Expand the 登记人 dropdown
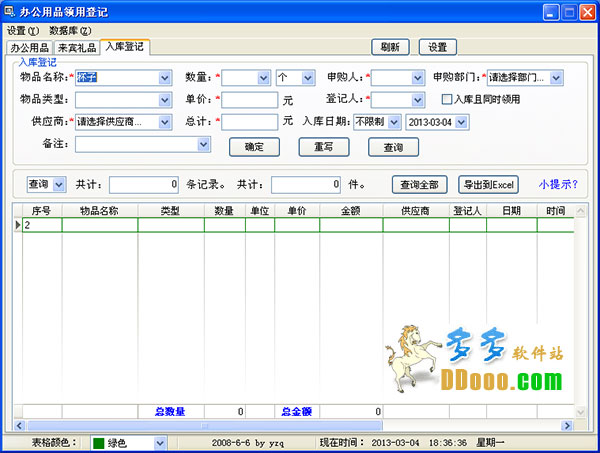Image resolution: width=600 pixels, height=453 pixels. pos(418,100)
